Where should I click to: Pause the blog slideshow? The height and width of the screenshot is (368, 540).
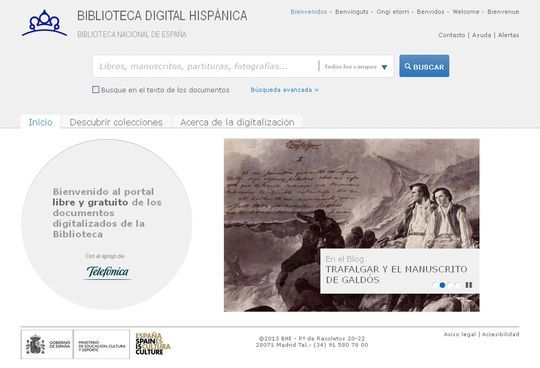click(469, 285)
